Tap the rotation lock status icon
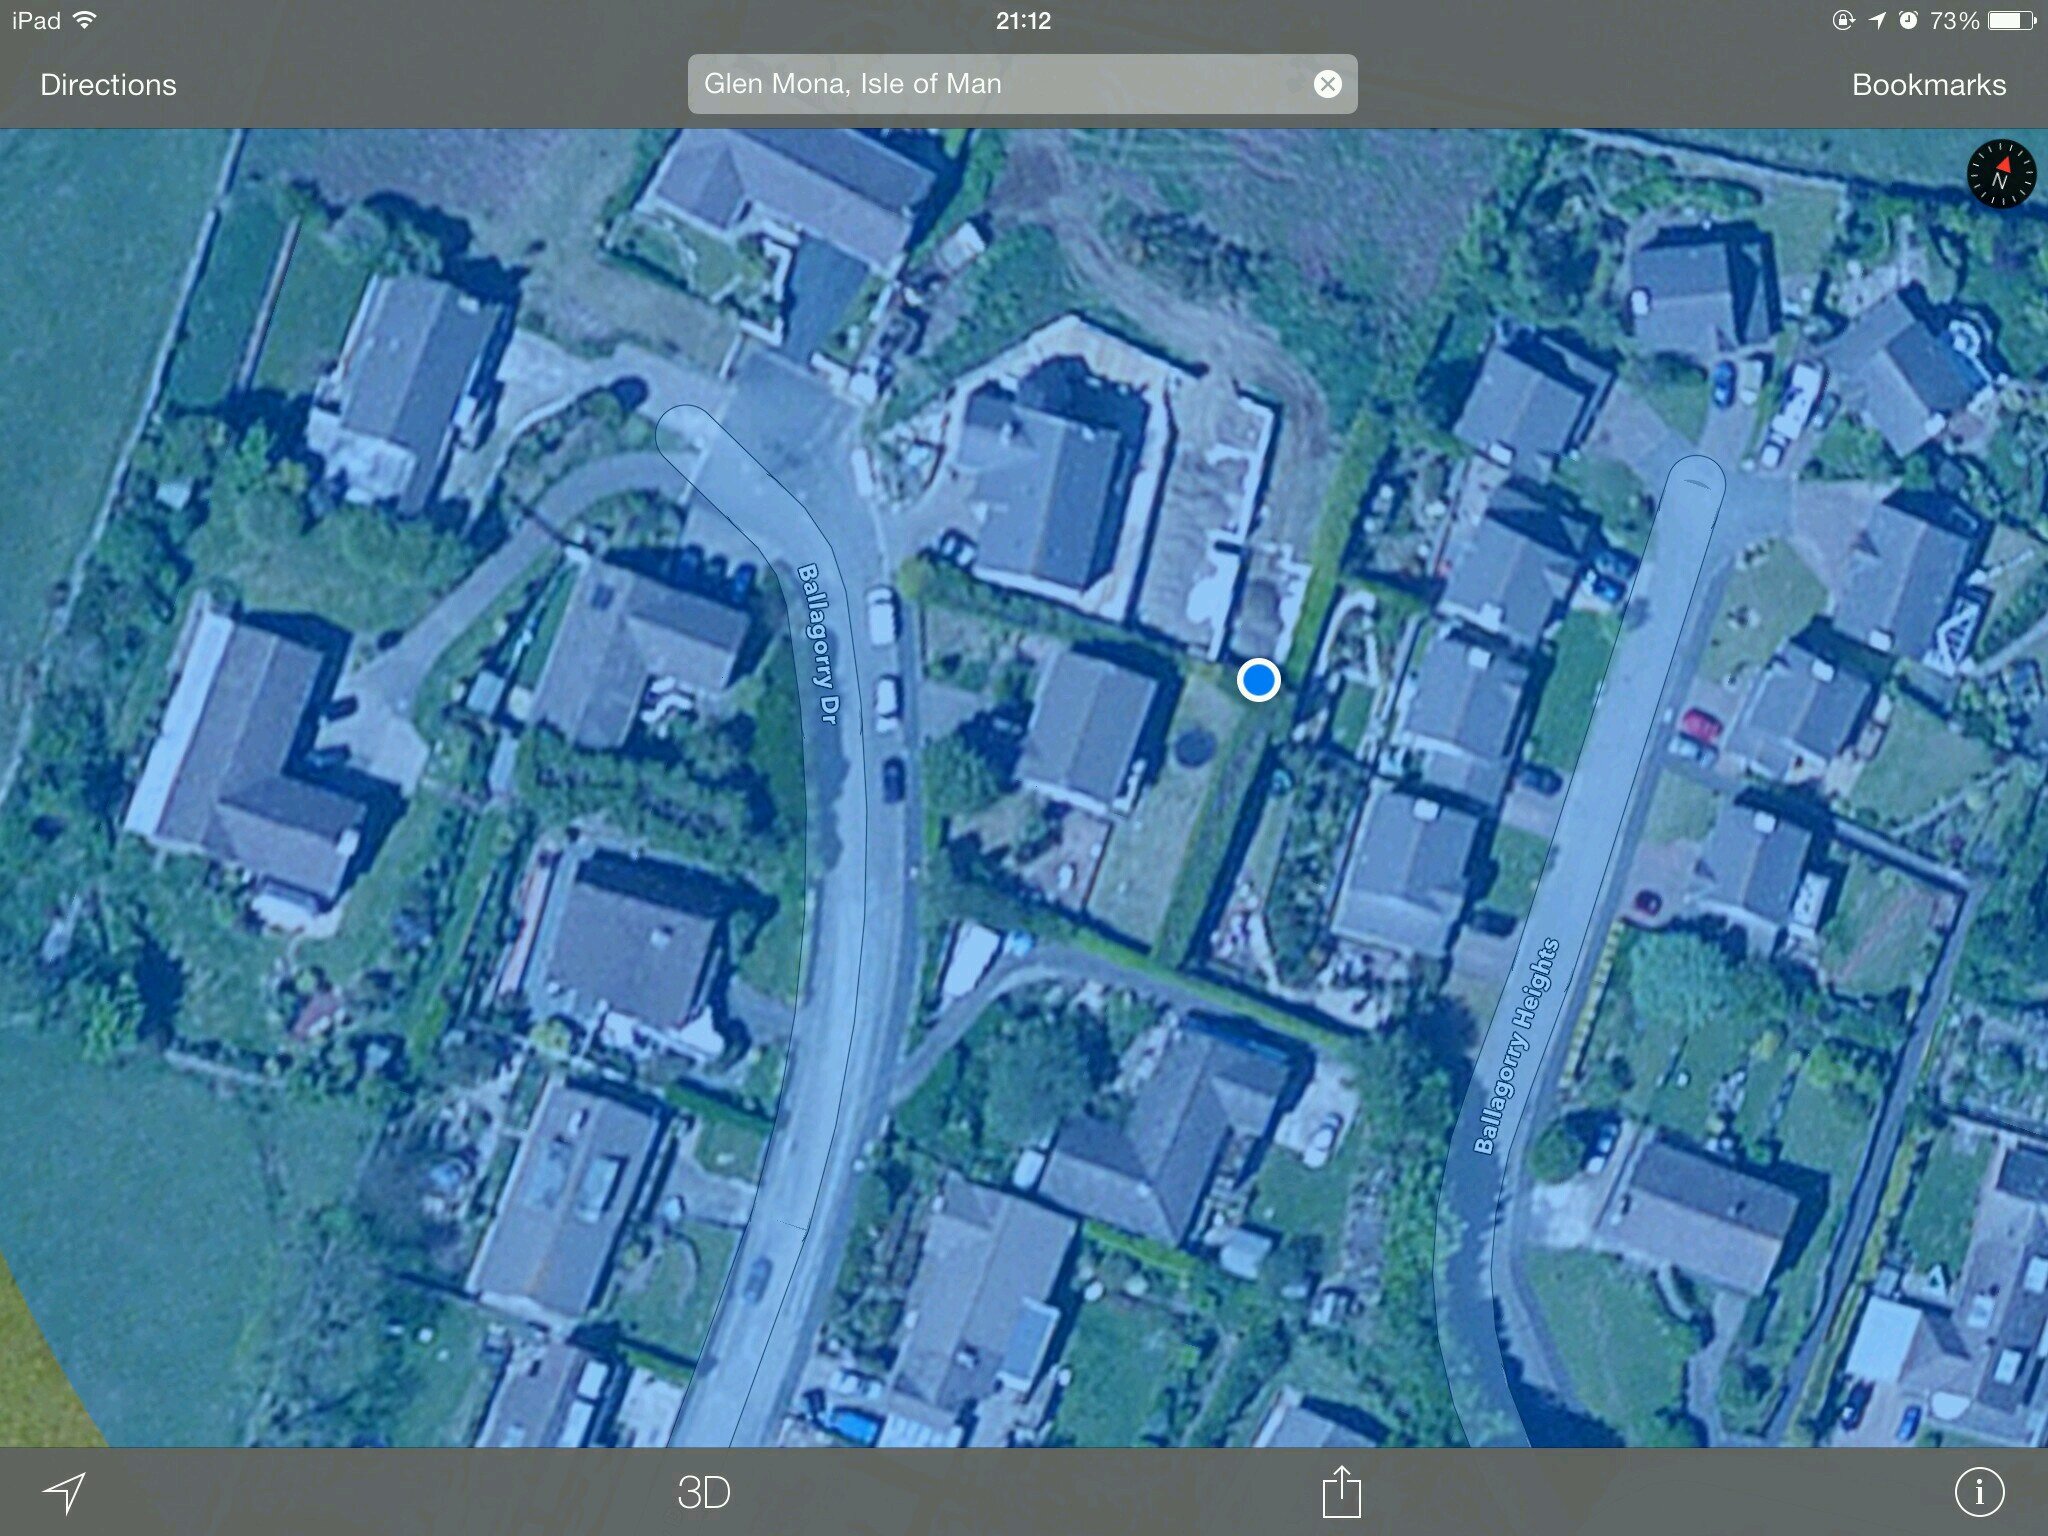2048x1536 pixels. (1842, 20)
